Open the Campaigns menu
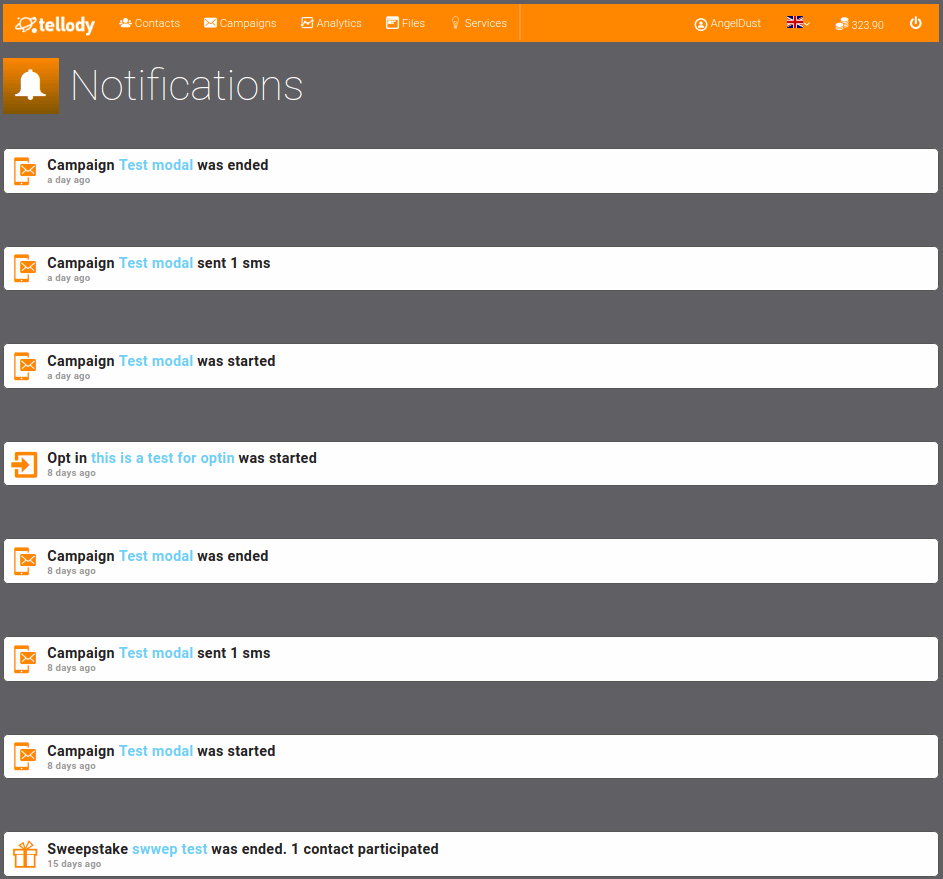 coord(240,23)
